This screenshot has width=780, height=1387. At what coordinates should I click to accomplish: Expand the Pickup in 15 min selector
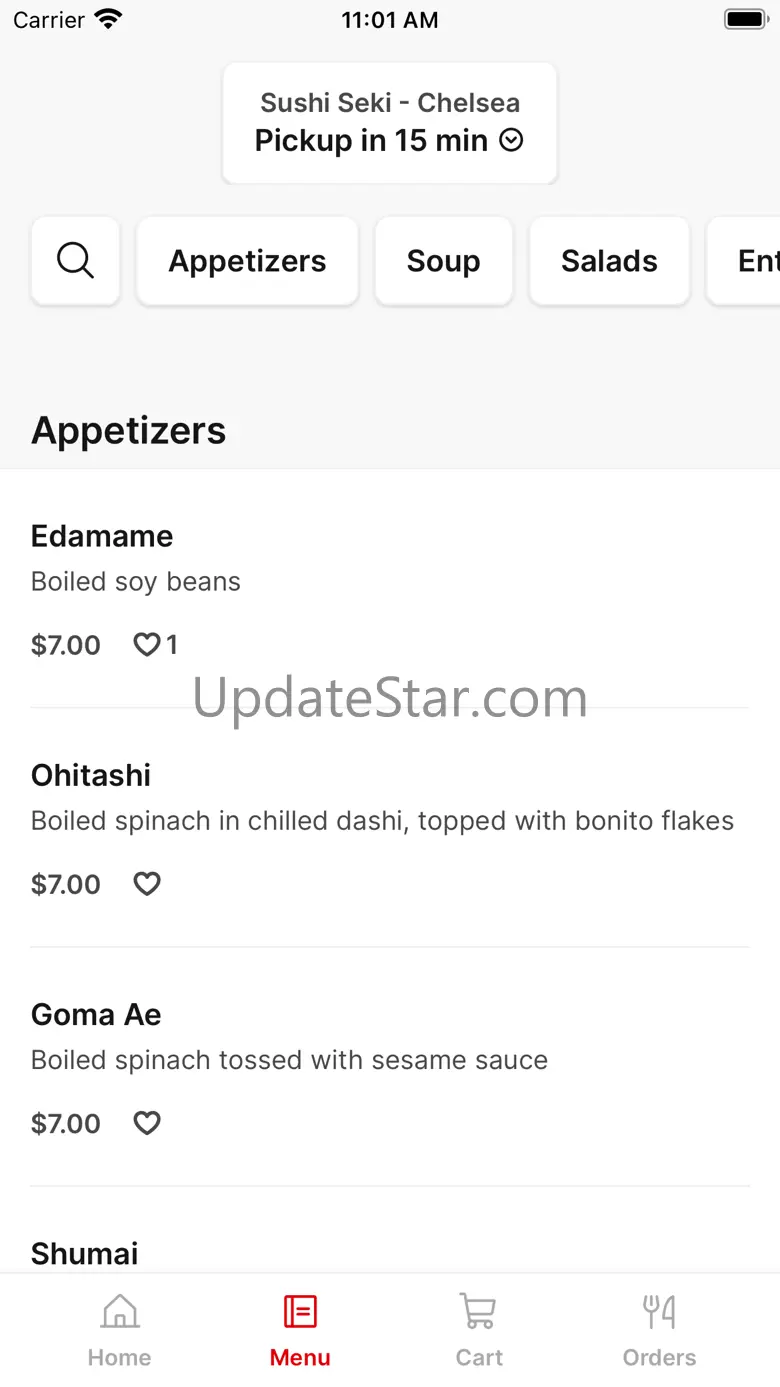(x=389, y=140)
